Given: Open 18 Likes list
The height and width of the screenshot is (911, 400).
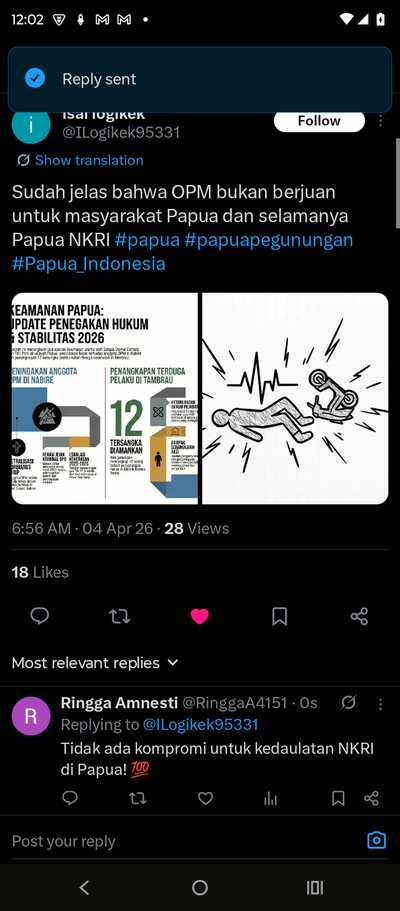Looking at the screenshot, I should [x=40, y=572].
